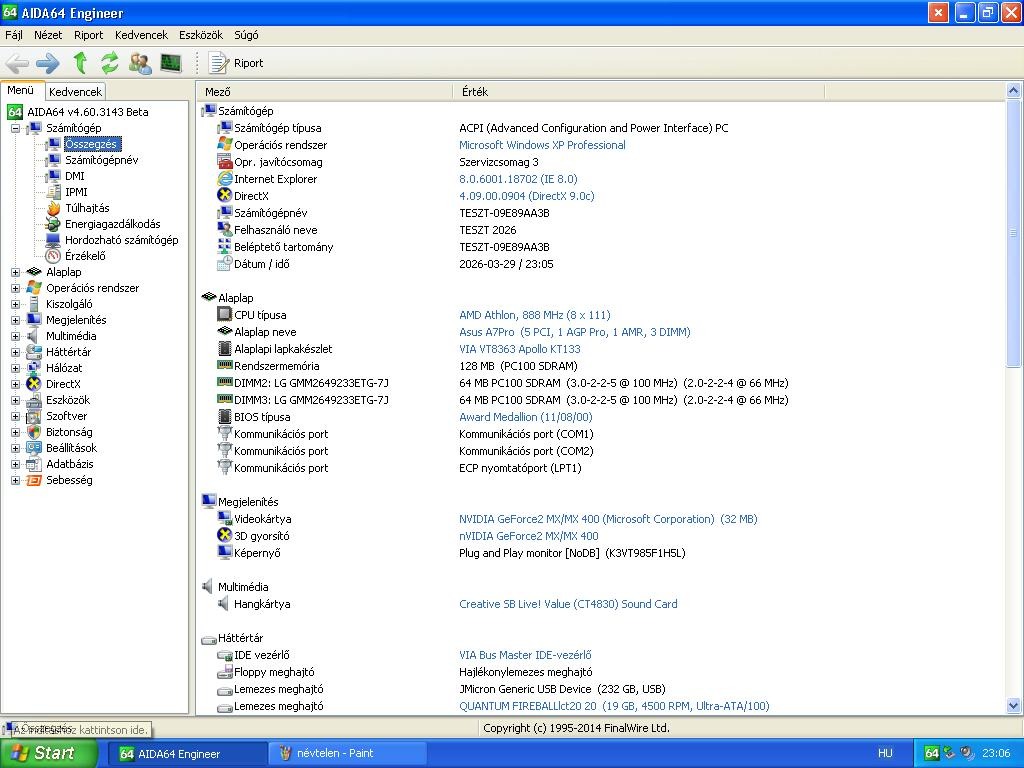
Task: Go back with the left arrow toolbar icon
Action: (17, 63)
